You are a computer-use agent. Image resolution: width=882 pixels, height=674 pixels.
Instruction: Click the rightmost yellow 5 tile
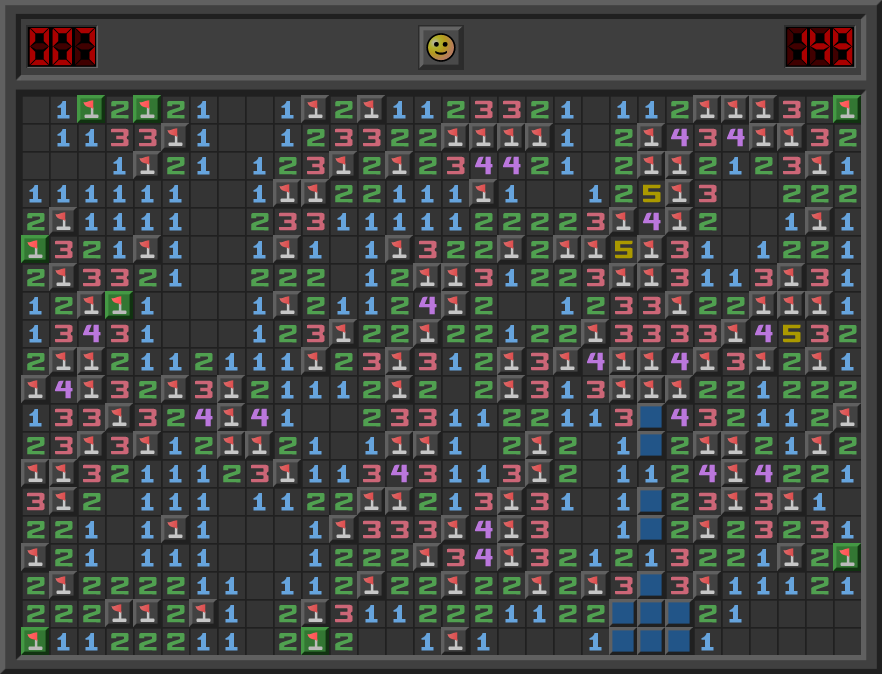click(791, 333)
